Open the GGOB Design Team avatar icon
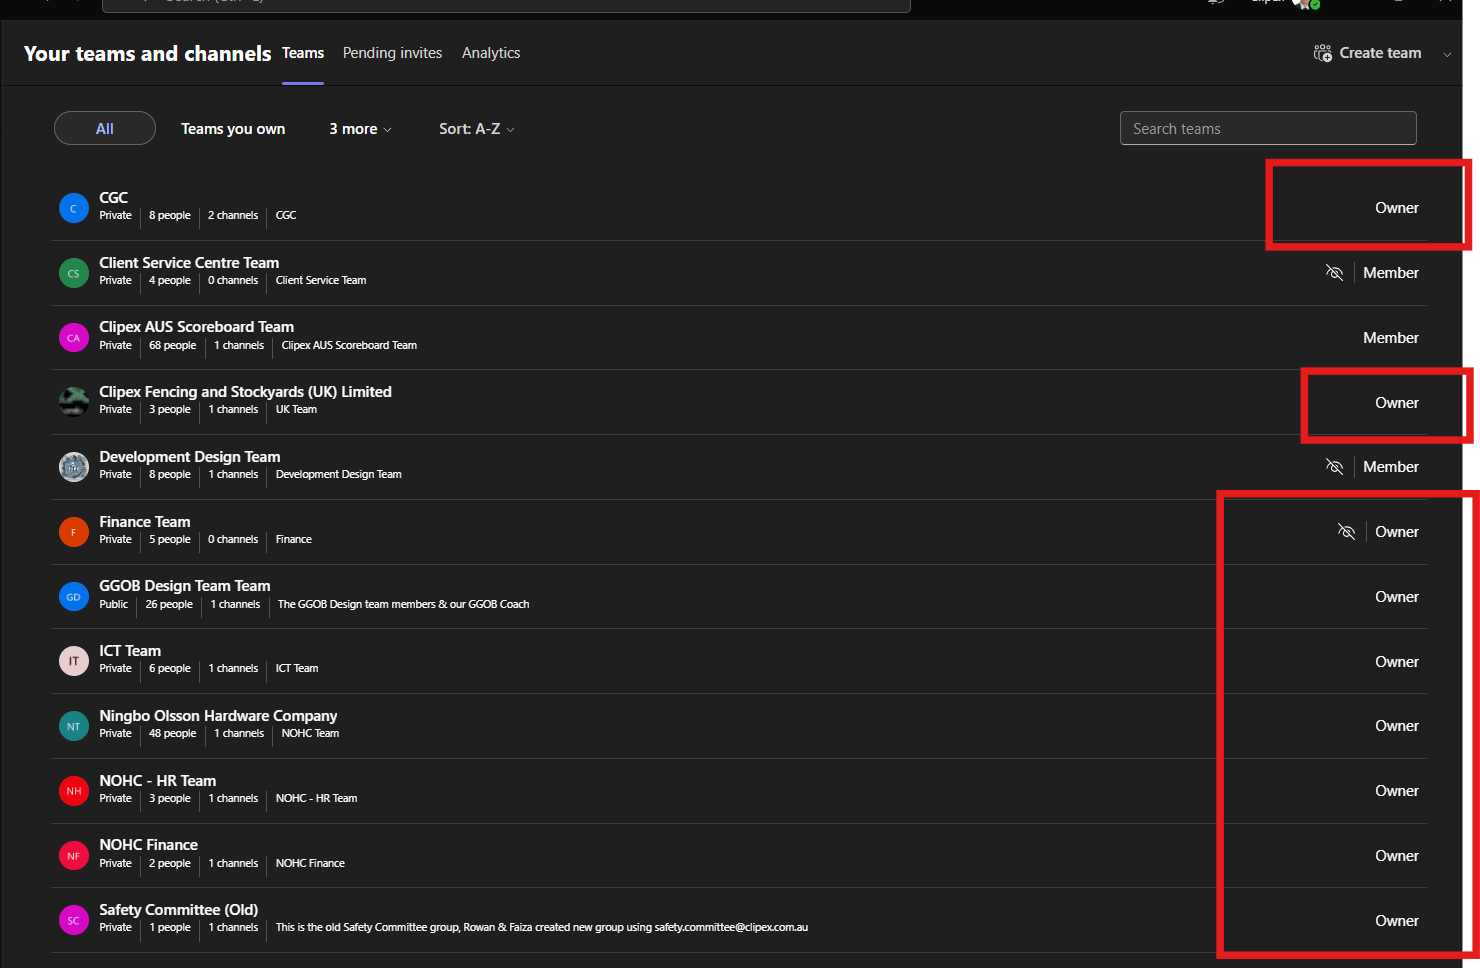This screenshot has height=968, width=1480. click(x=74, y=597)
